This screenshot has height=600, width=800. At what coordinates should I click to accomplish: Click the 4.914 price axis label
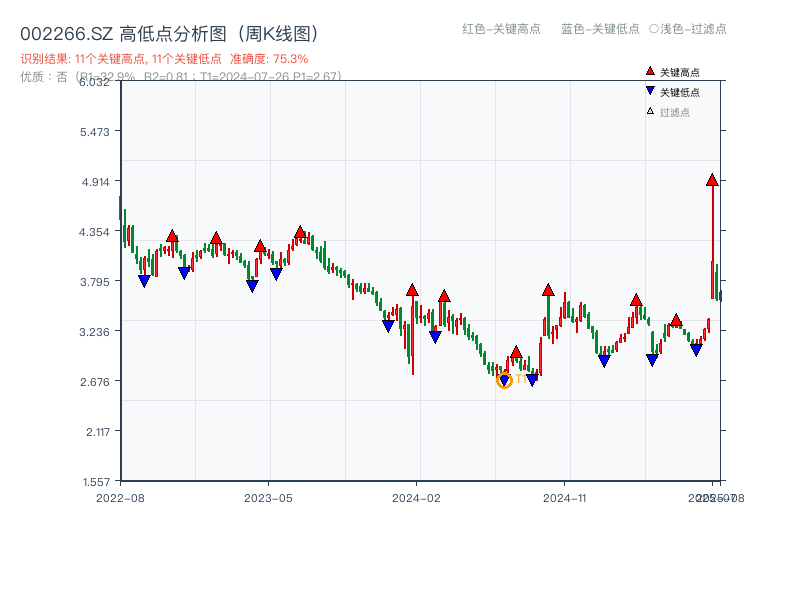pos(99,181)
